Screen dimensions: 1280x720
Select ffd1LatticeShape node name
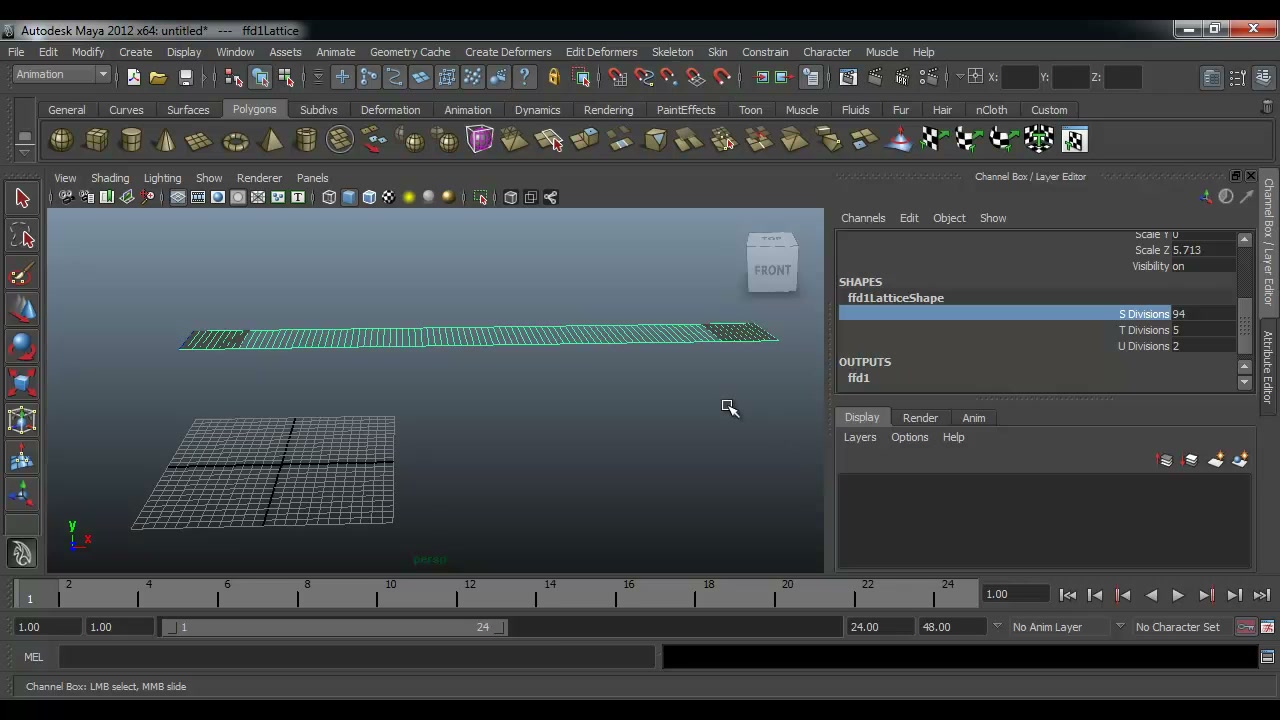tap(896, 298)
